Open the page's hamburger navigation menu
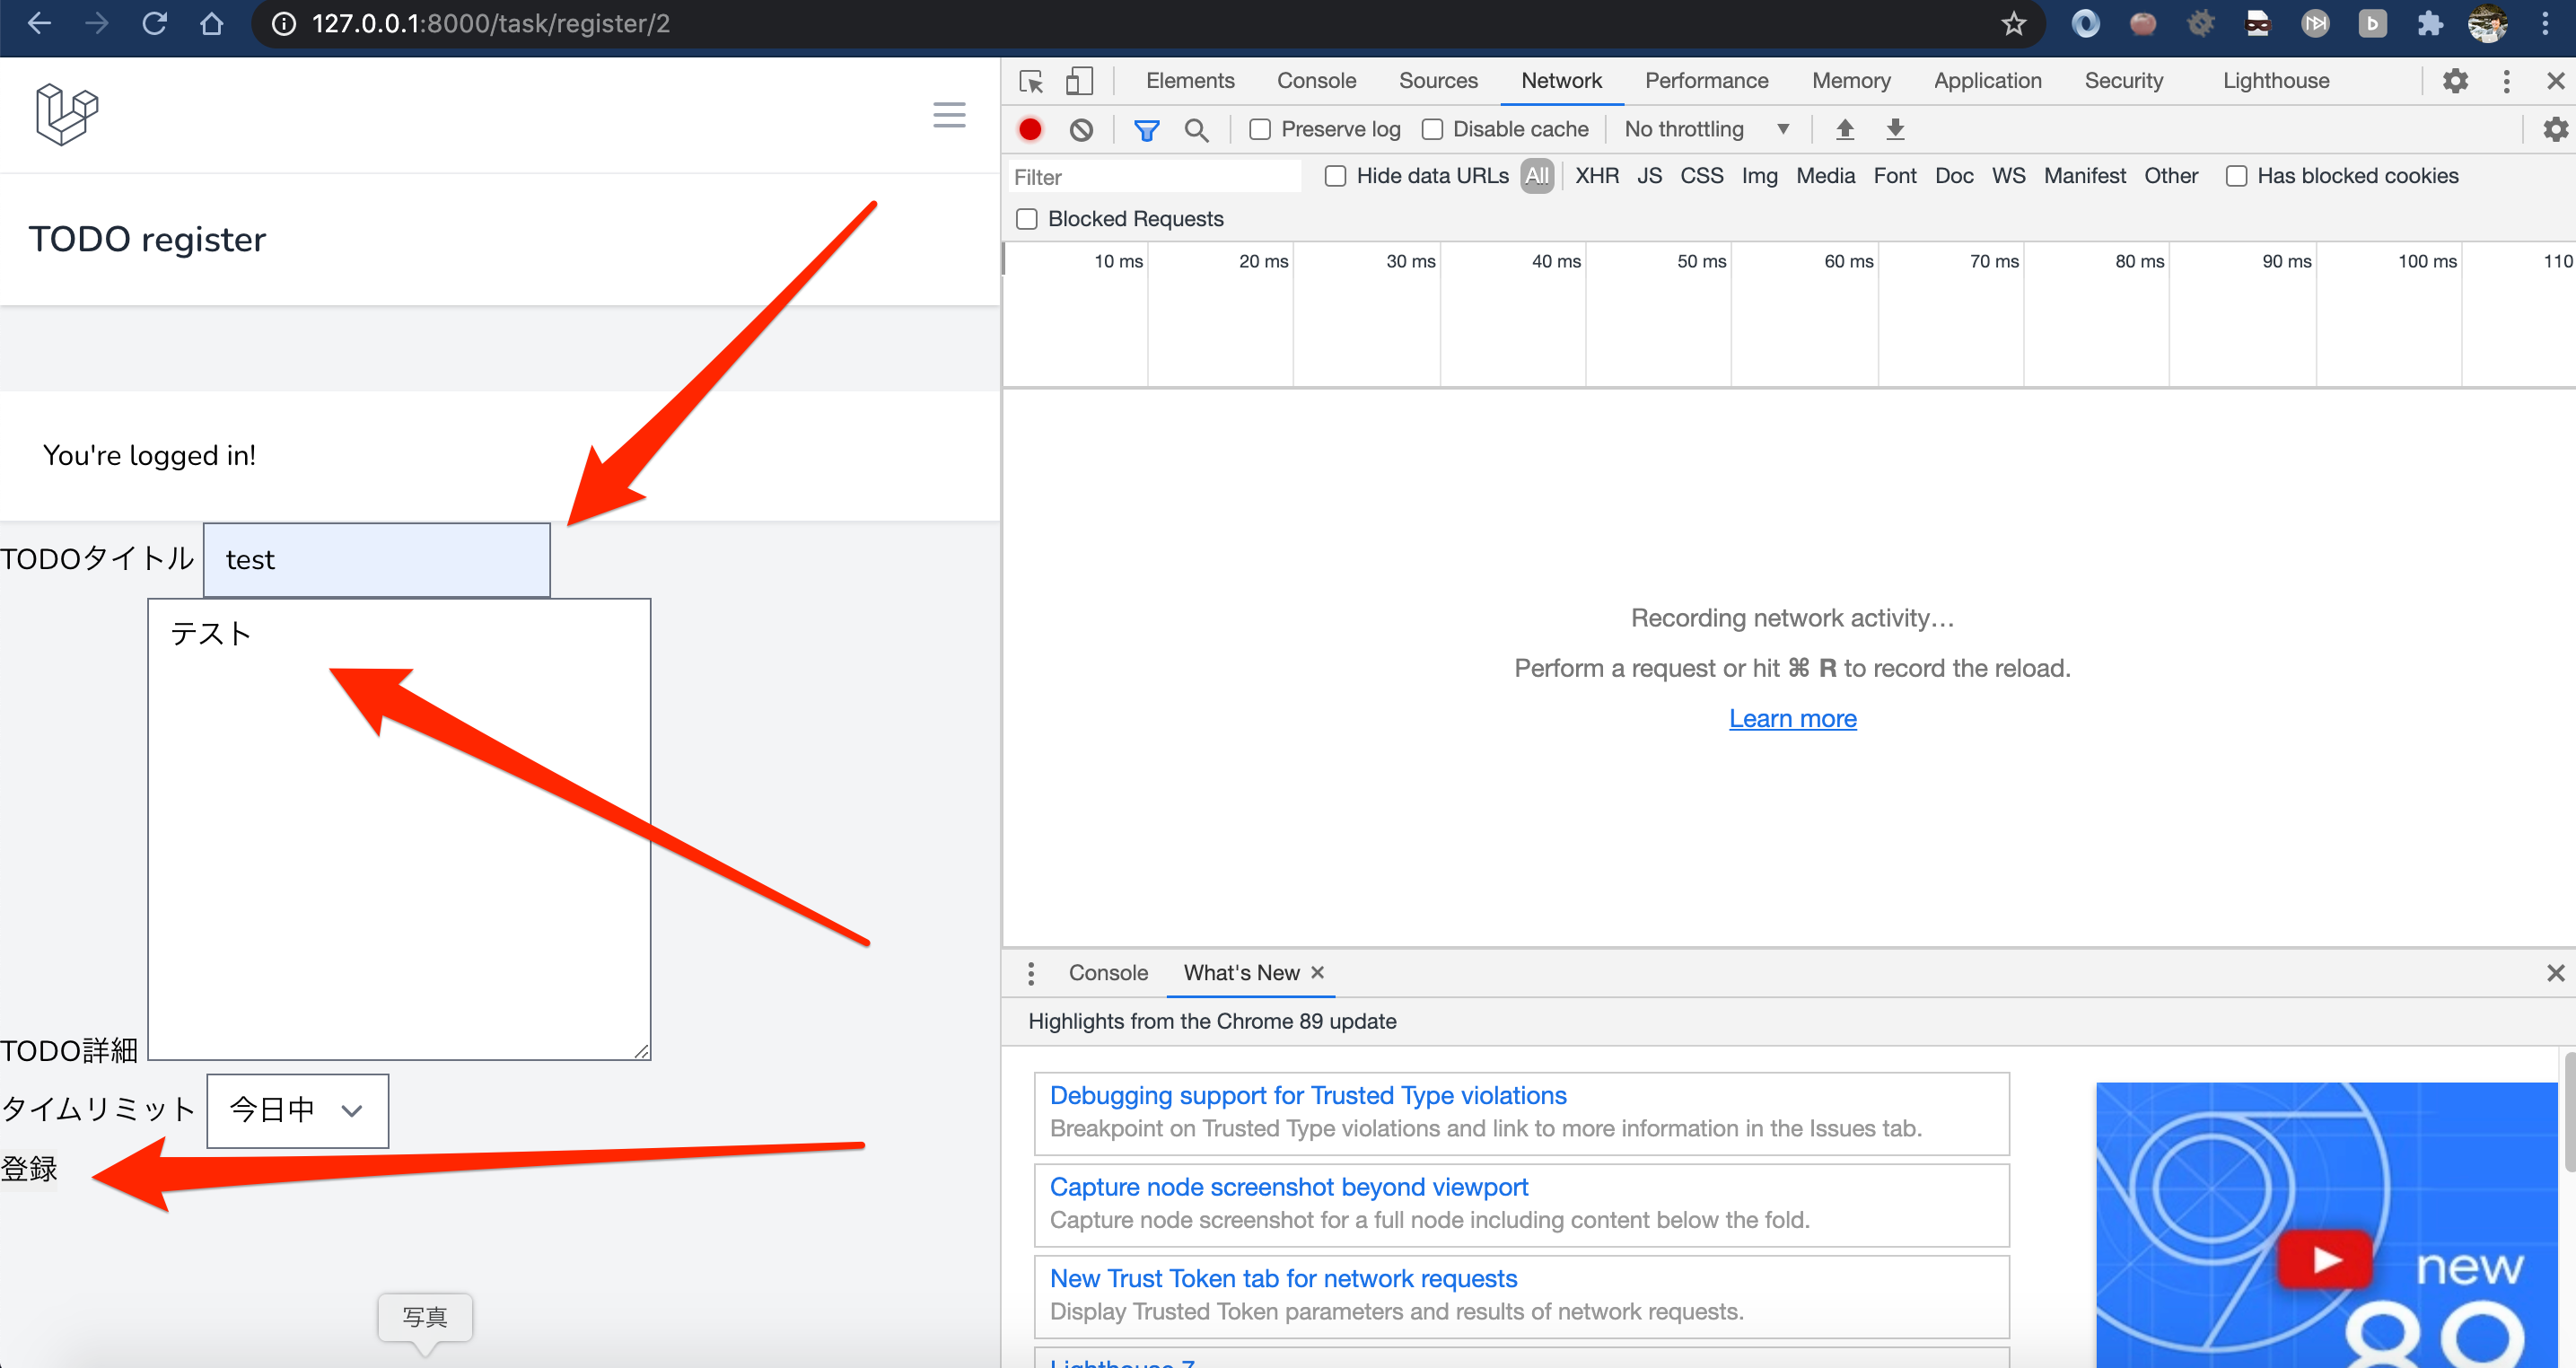The height and width of the screenshot is (1368, 2576). click(948, 114)
